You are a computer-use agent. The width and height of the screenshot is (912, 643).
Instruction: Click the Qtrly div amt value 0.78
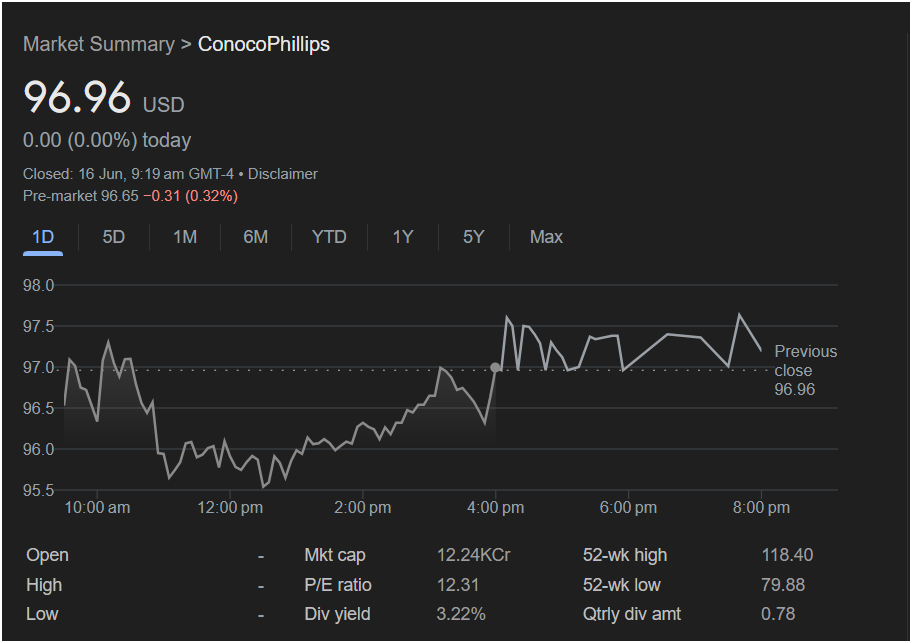(x=778, y=614)
